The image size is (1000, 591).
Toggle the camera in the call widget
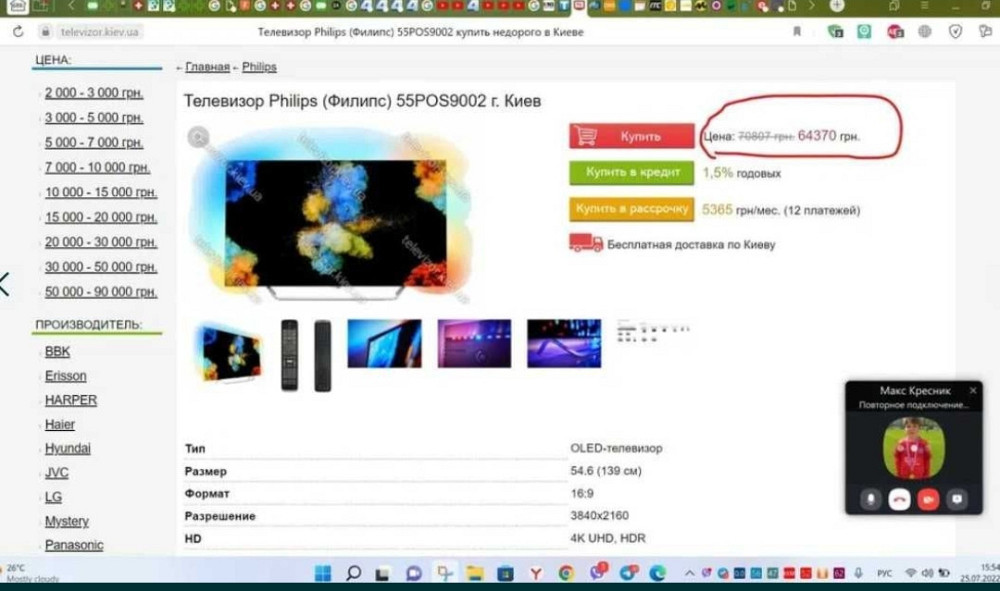click(x=928, y=498)
